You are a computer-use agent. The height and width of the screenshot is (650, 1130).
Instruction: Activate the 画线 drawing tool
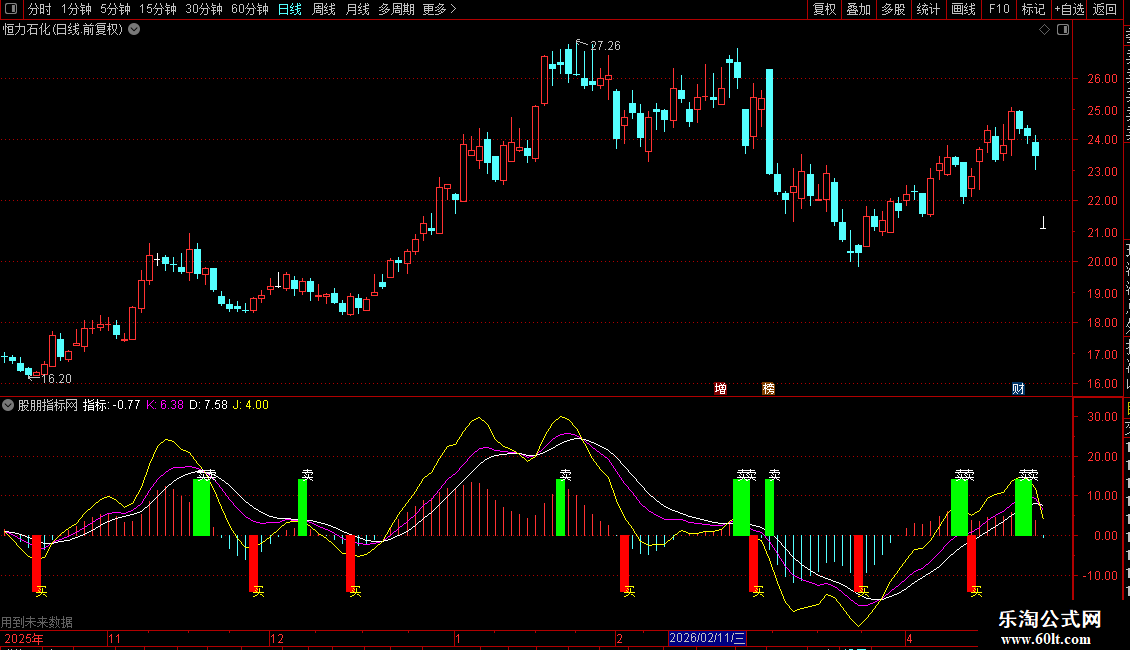click(964, 9)
